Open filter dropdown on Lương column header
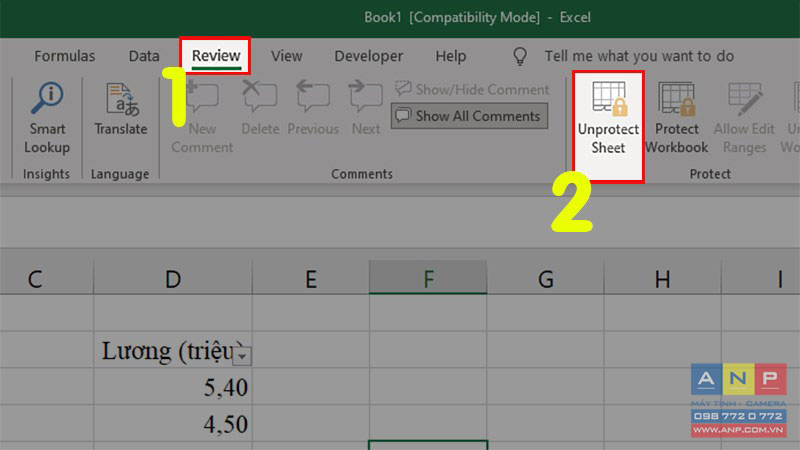 [242, 355]
